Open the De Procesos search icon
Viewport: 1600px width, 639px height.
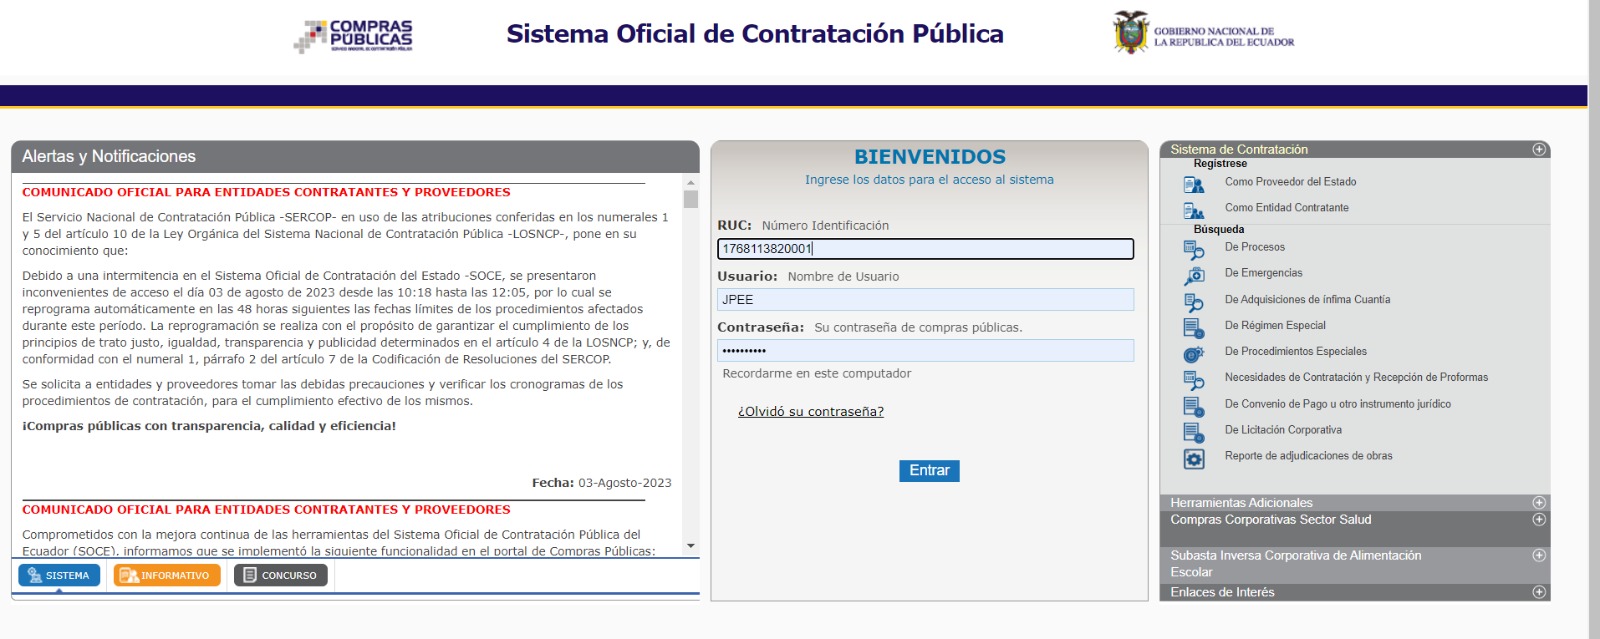[x=1193, y=249]
